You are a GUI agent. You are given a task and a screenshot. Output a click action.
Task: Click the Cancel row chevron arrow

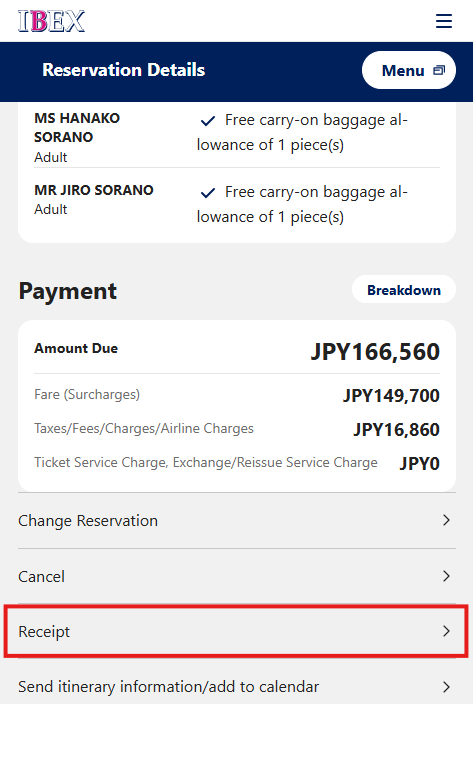[446, 576]
